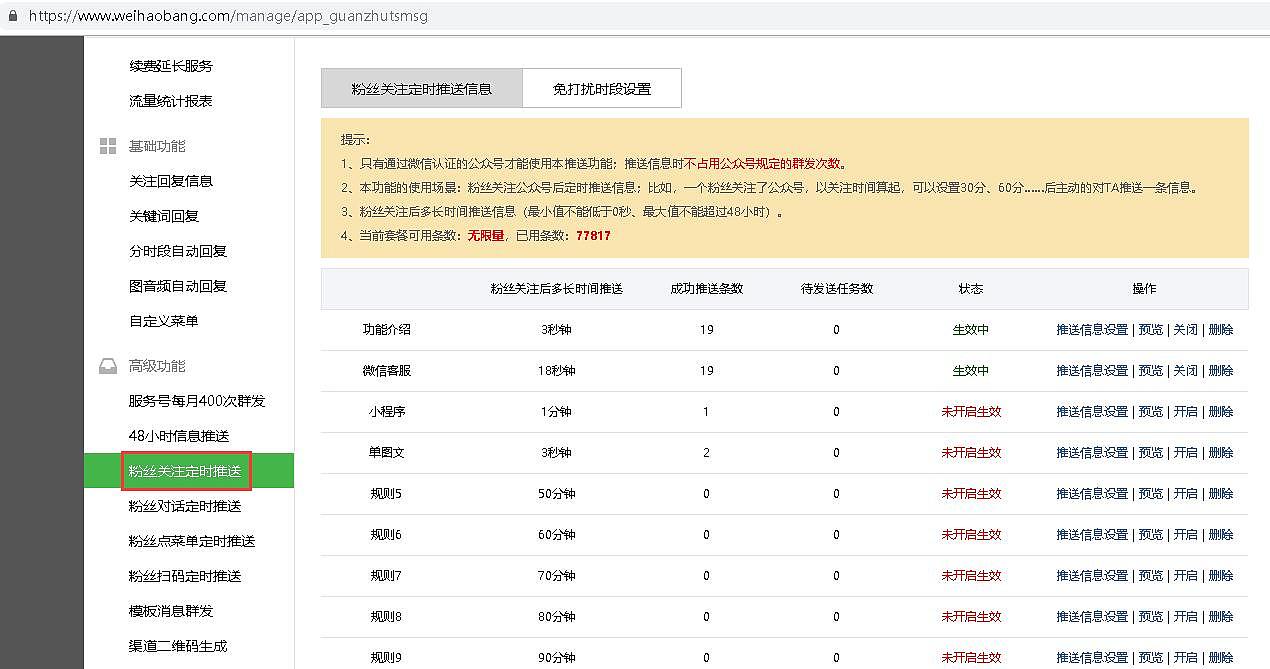Switch to the 免打扰时段设置 tab
The image size is (1270, 669).
601,87
